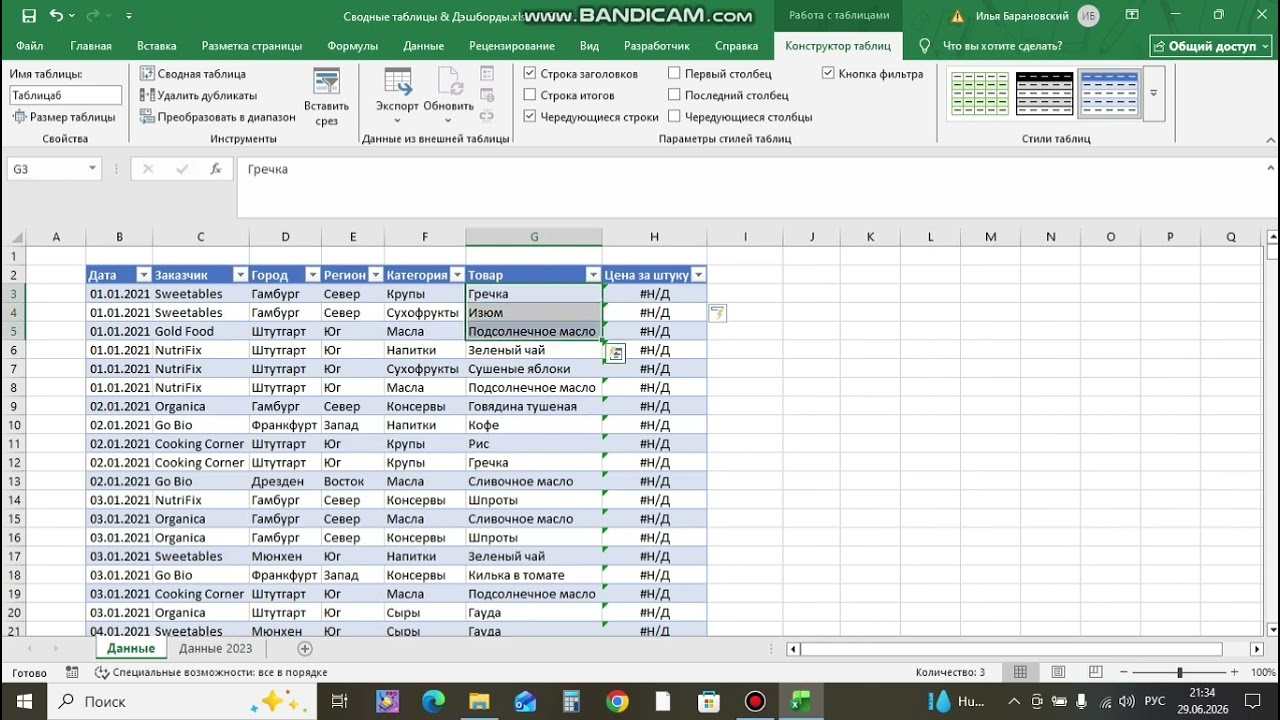This screenshot has width=1280, height=720.
Task: Save the workbook via the floppy disk icon
Action: (x=28, y=16)
